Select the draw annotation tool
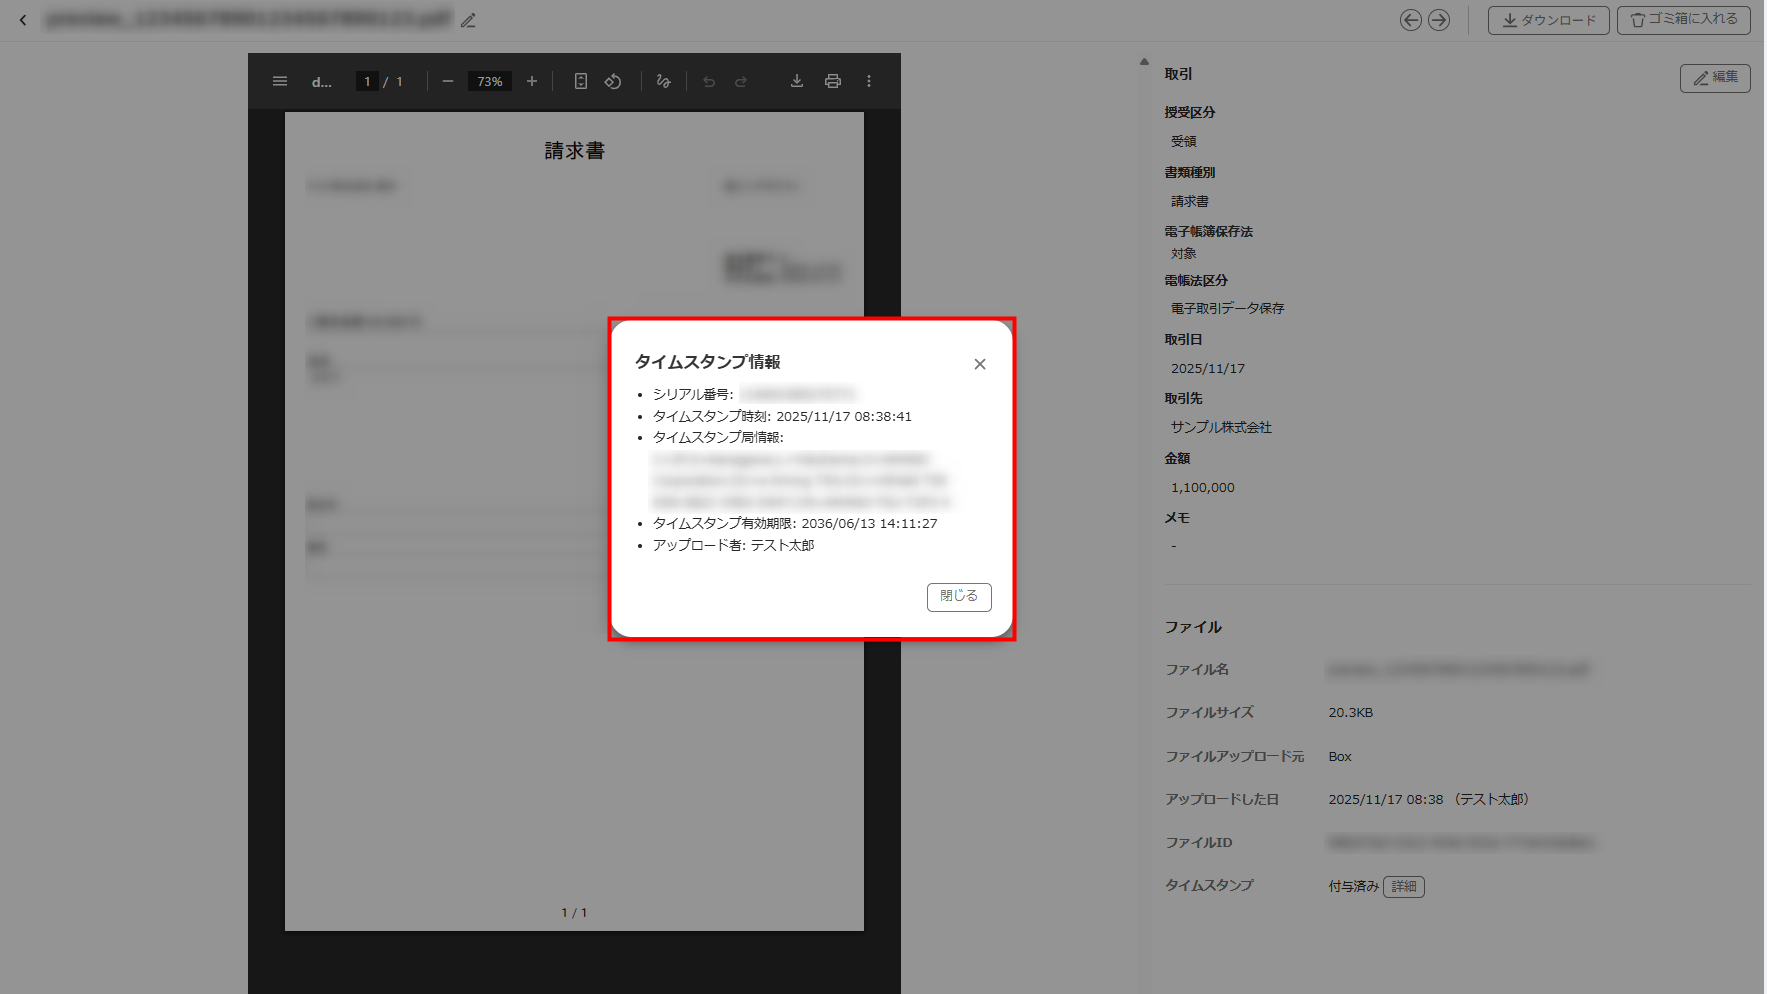The height and width of the screenshot is (994, 1767). (663, 81)
